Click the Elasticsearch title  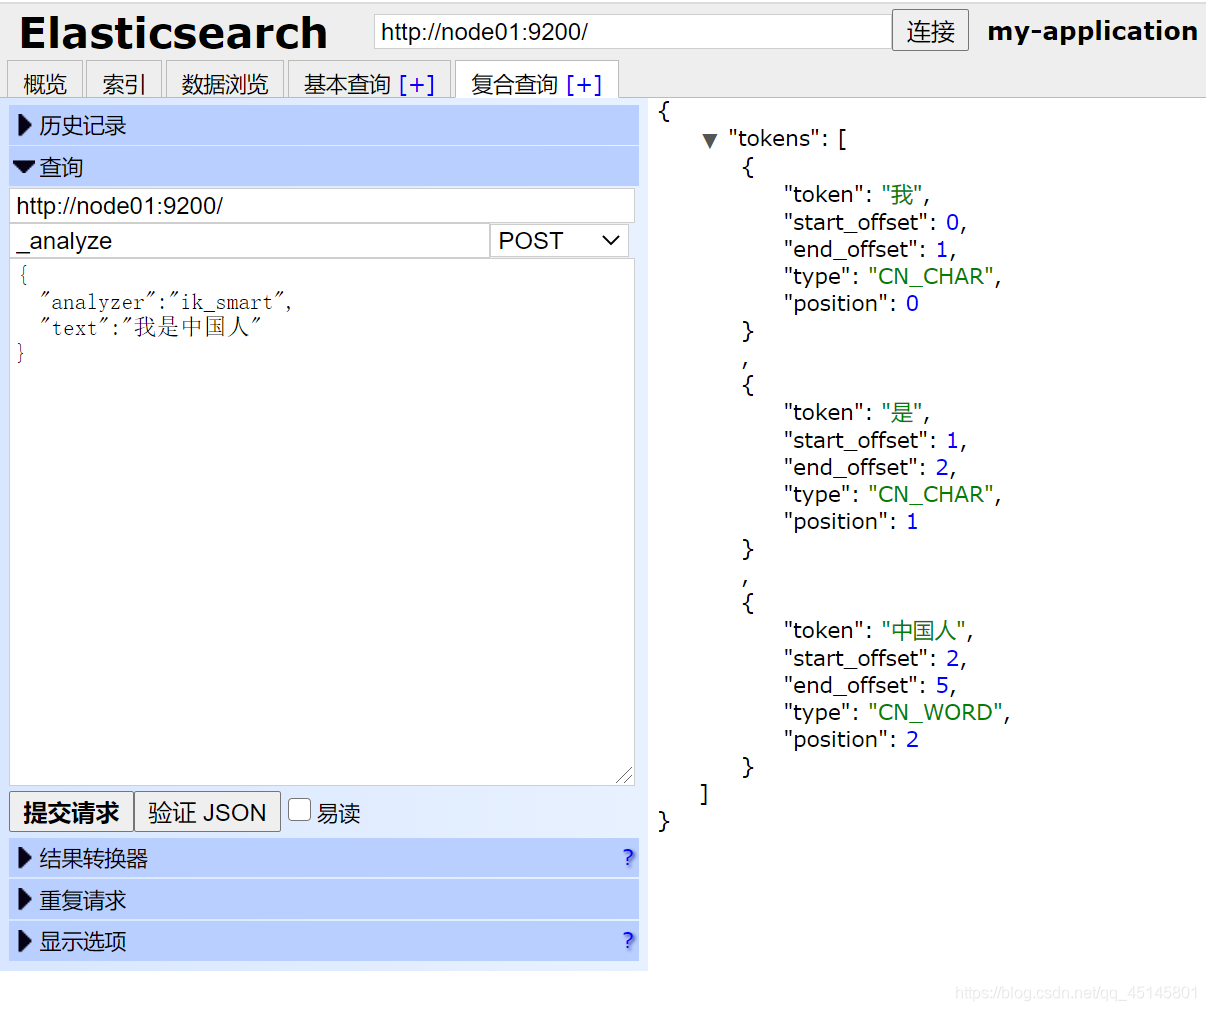tap(173, 33)
